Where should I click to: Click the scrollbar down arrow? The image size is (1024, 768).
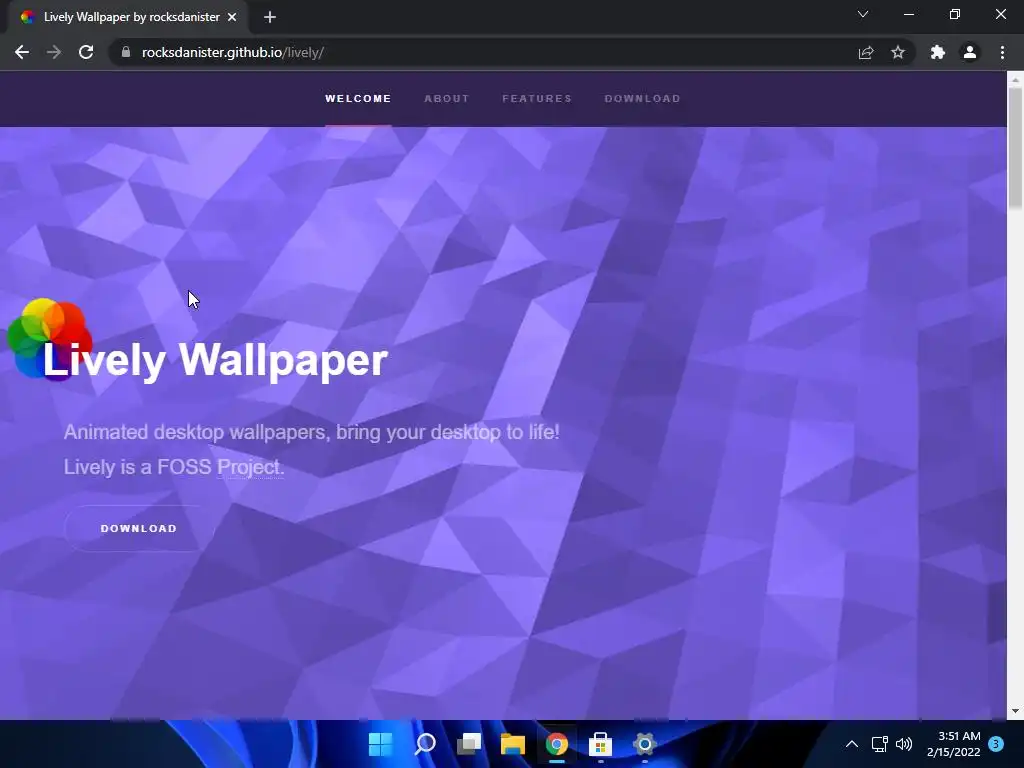coord(1015,711)
